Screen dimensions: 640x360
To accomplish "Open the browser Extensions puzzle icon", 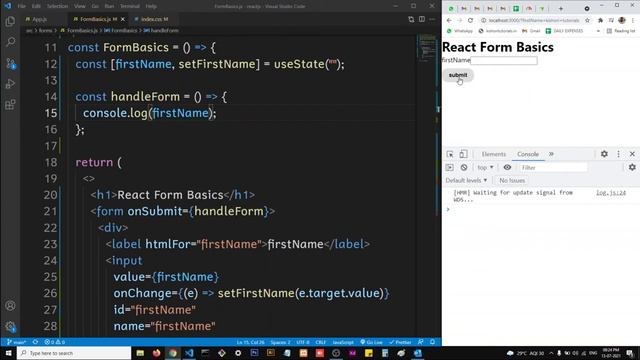I will tap(600, 20).
